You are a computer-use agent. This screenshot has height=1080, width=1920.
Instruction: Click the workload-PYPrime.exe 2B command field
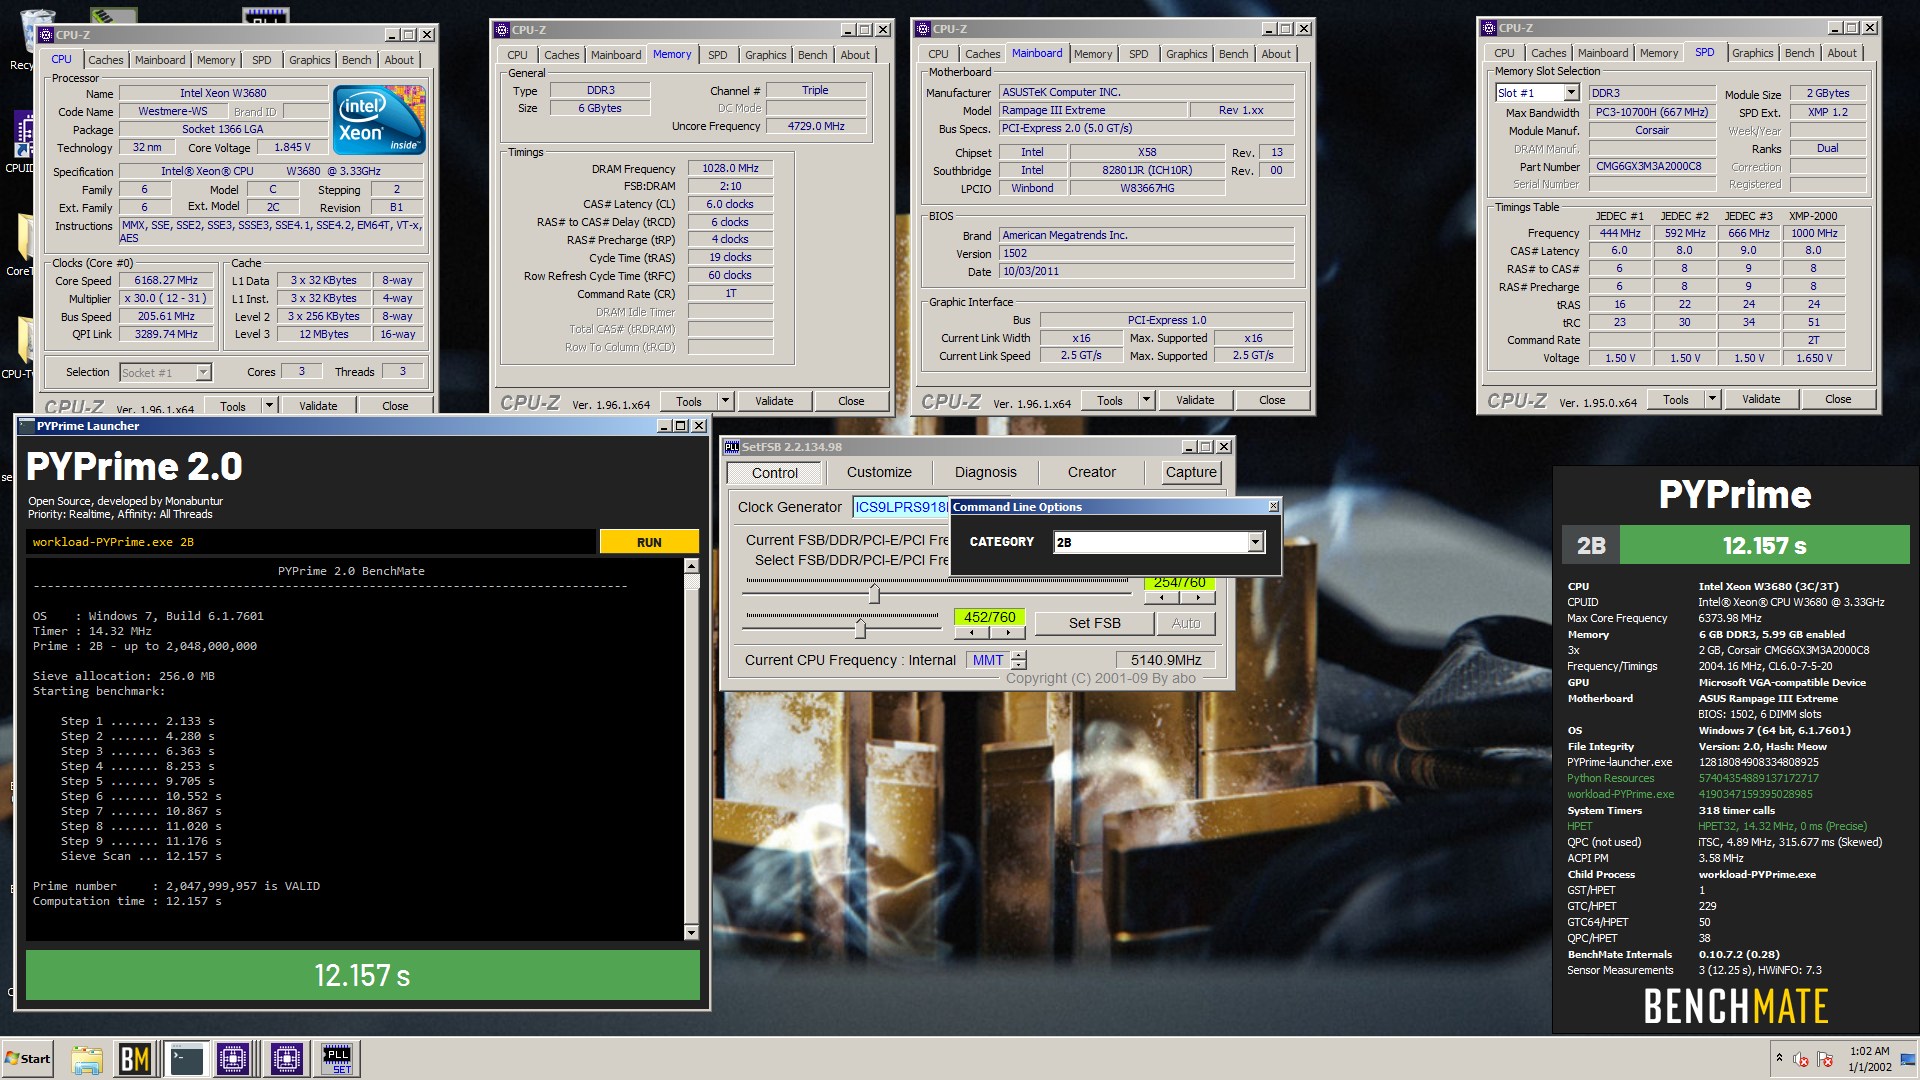[x=311, y=542]
